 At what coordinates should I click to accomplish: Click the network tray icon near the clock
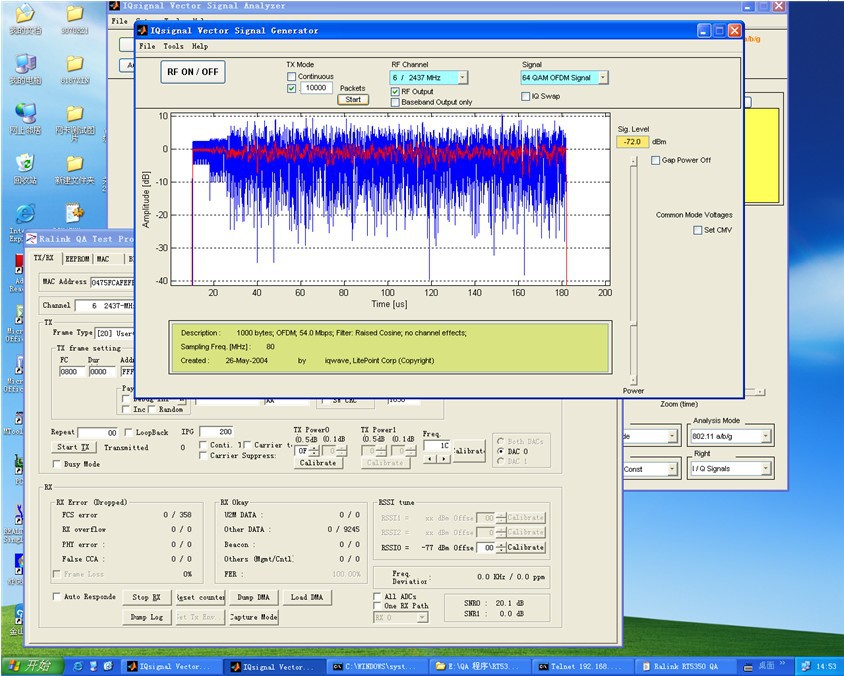[x=806, y=666]
